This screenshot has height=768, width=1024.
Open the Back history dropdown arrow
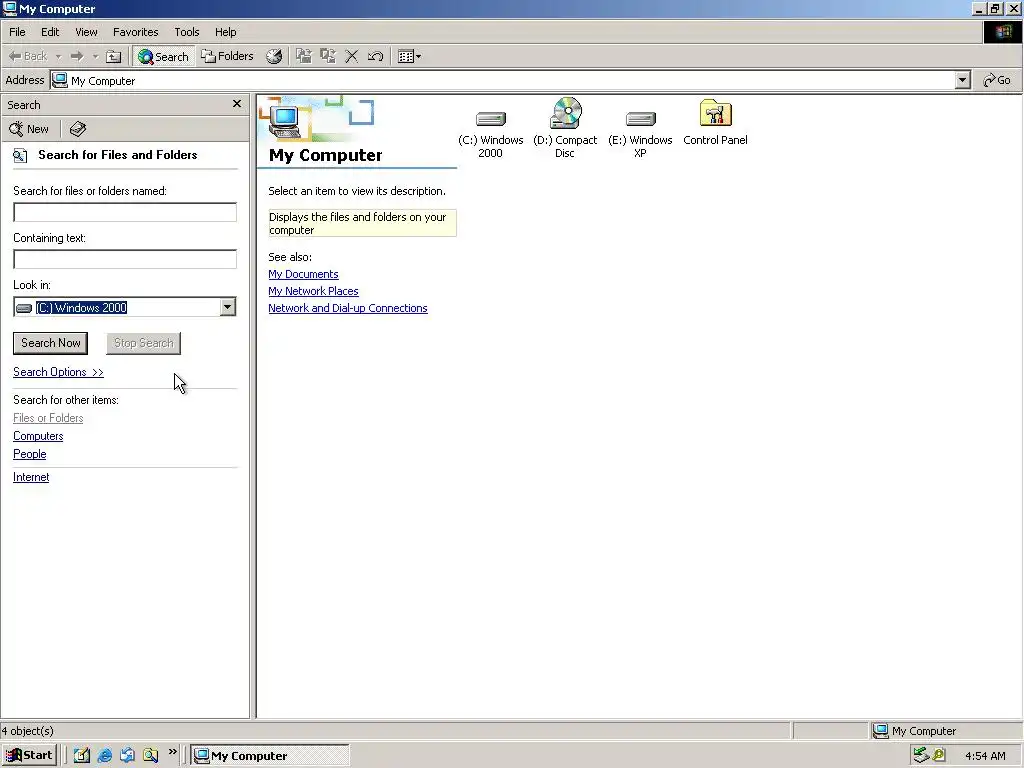(x=58, y=56)
